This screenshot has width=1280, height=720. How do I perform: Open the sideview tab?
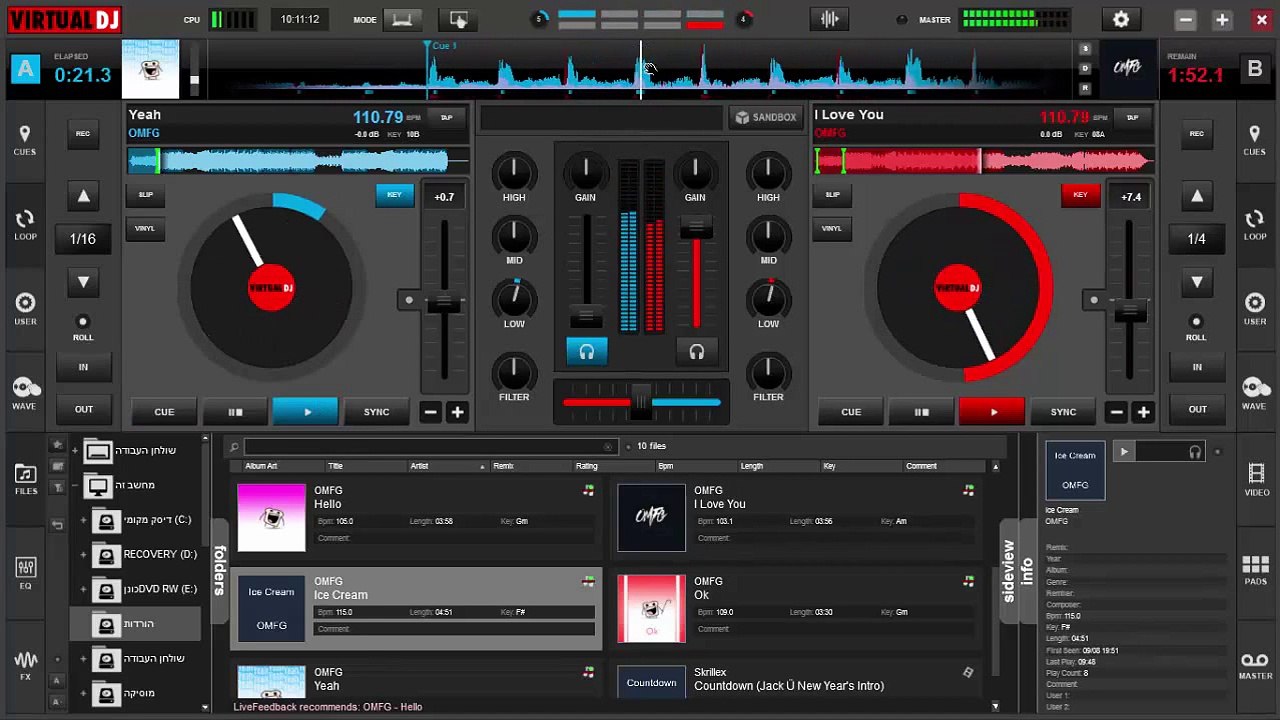pyautogui.click(x=1008, y=571)
